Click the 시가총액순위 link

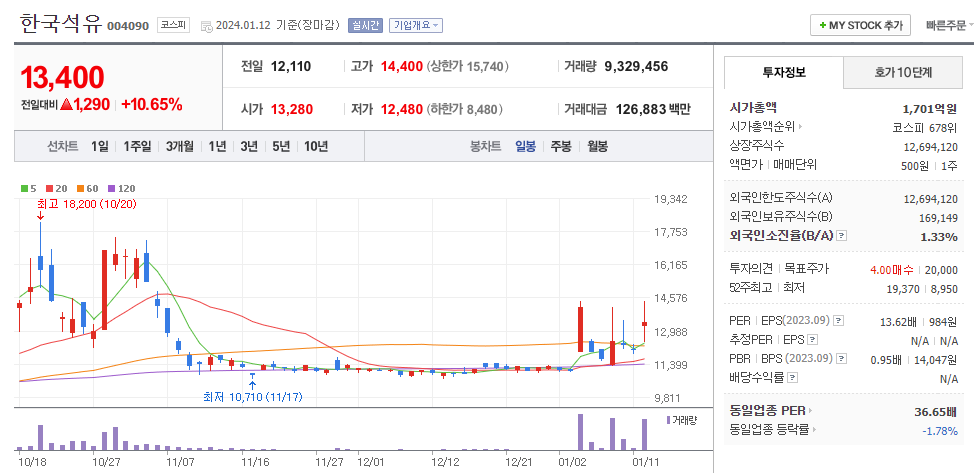(x=762, y=127)
